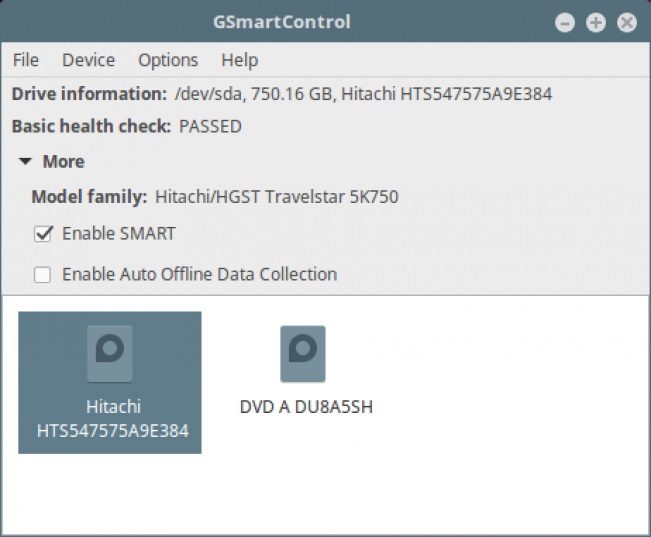
Task: Click the DVD A DU8A5SH label
Action: coord(306,407)
